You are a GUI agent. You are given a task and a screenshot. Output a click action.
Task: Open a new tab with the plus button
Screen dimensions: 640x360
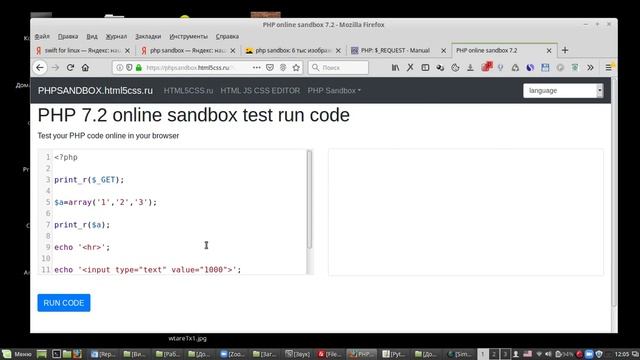(565, 50)
